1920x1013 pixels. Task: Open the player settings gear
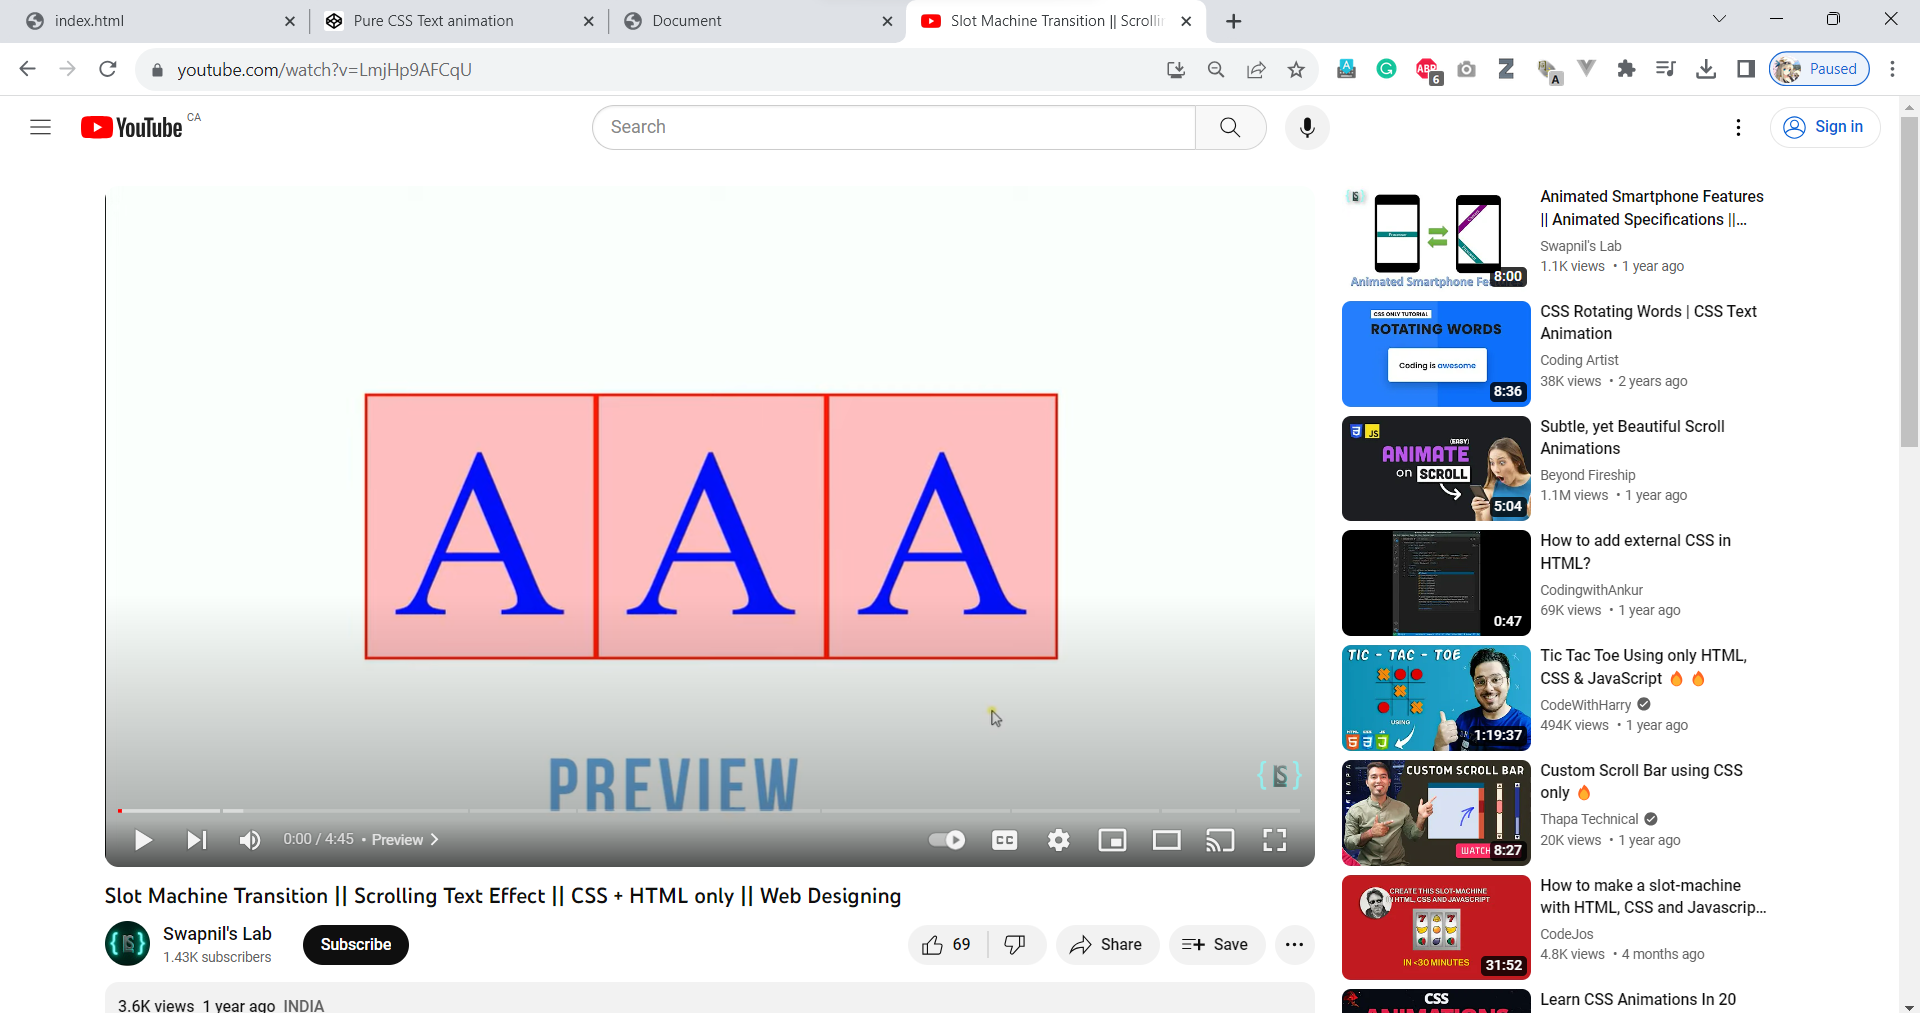tap(1059, 840)
